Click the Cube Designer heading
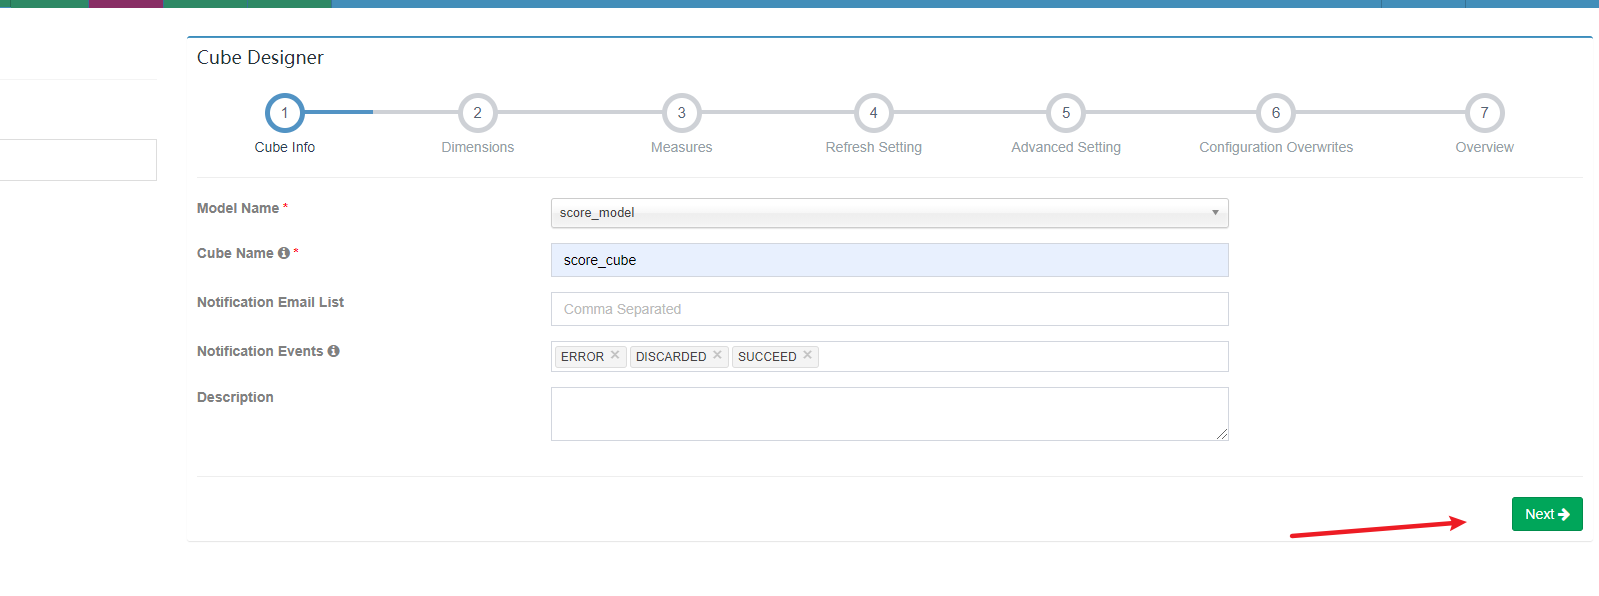Viewport: 1599px width, 596px height. (x=260, y=58)
